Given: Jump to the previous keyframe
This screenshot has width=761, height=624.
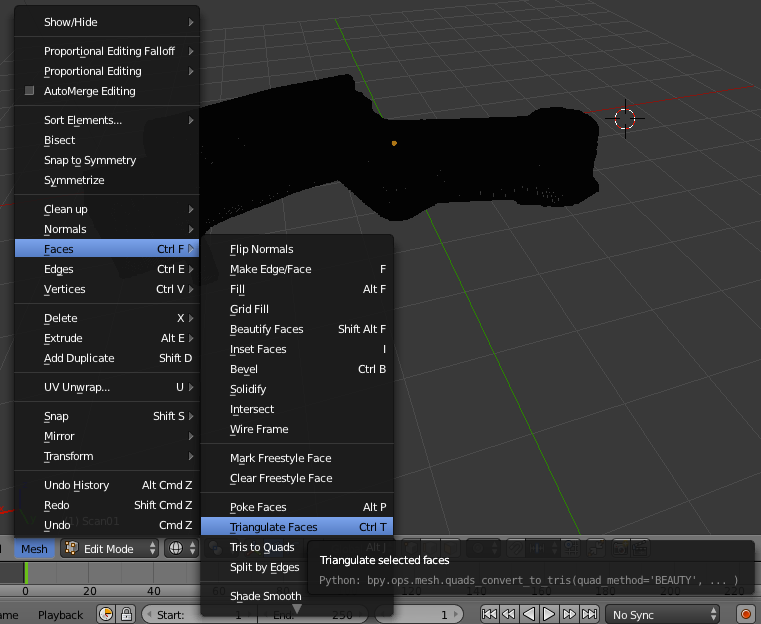Looking at the screenshot, I should point(509,614).
